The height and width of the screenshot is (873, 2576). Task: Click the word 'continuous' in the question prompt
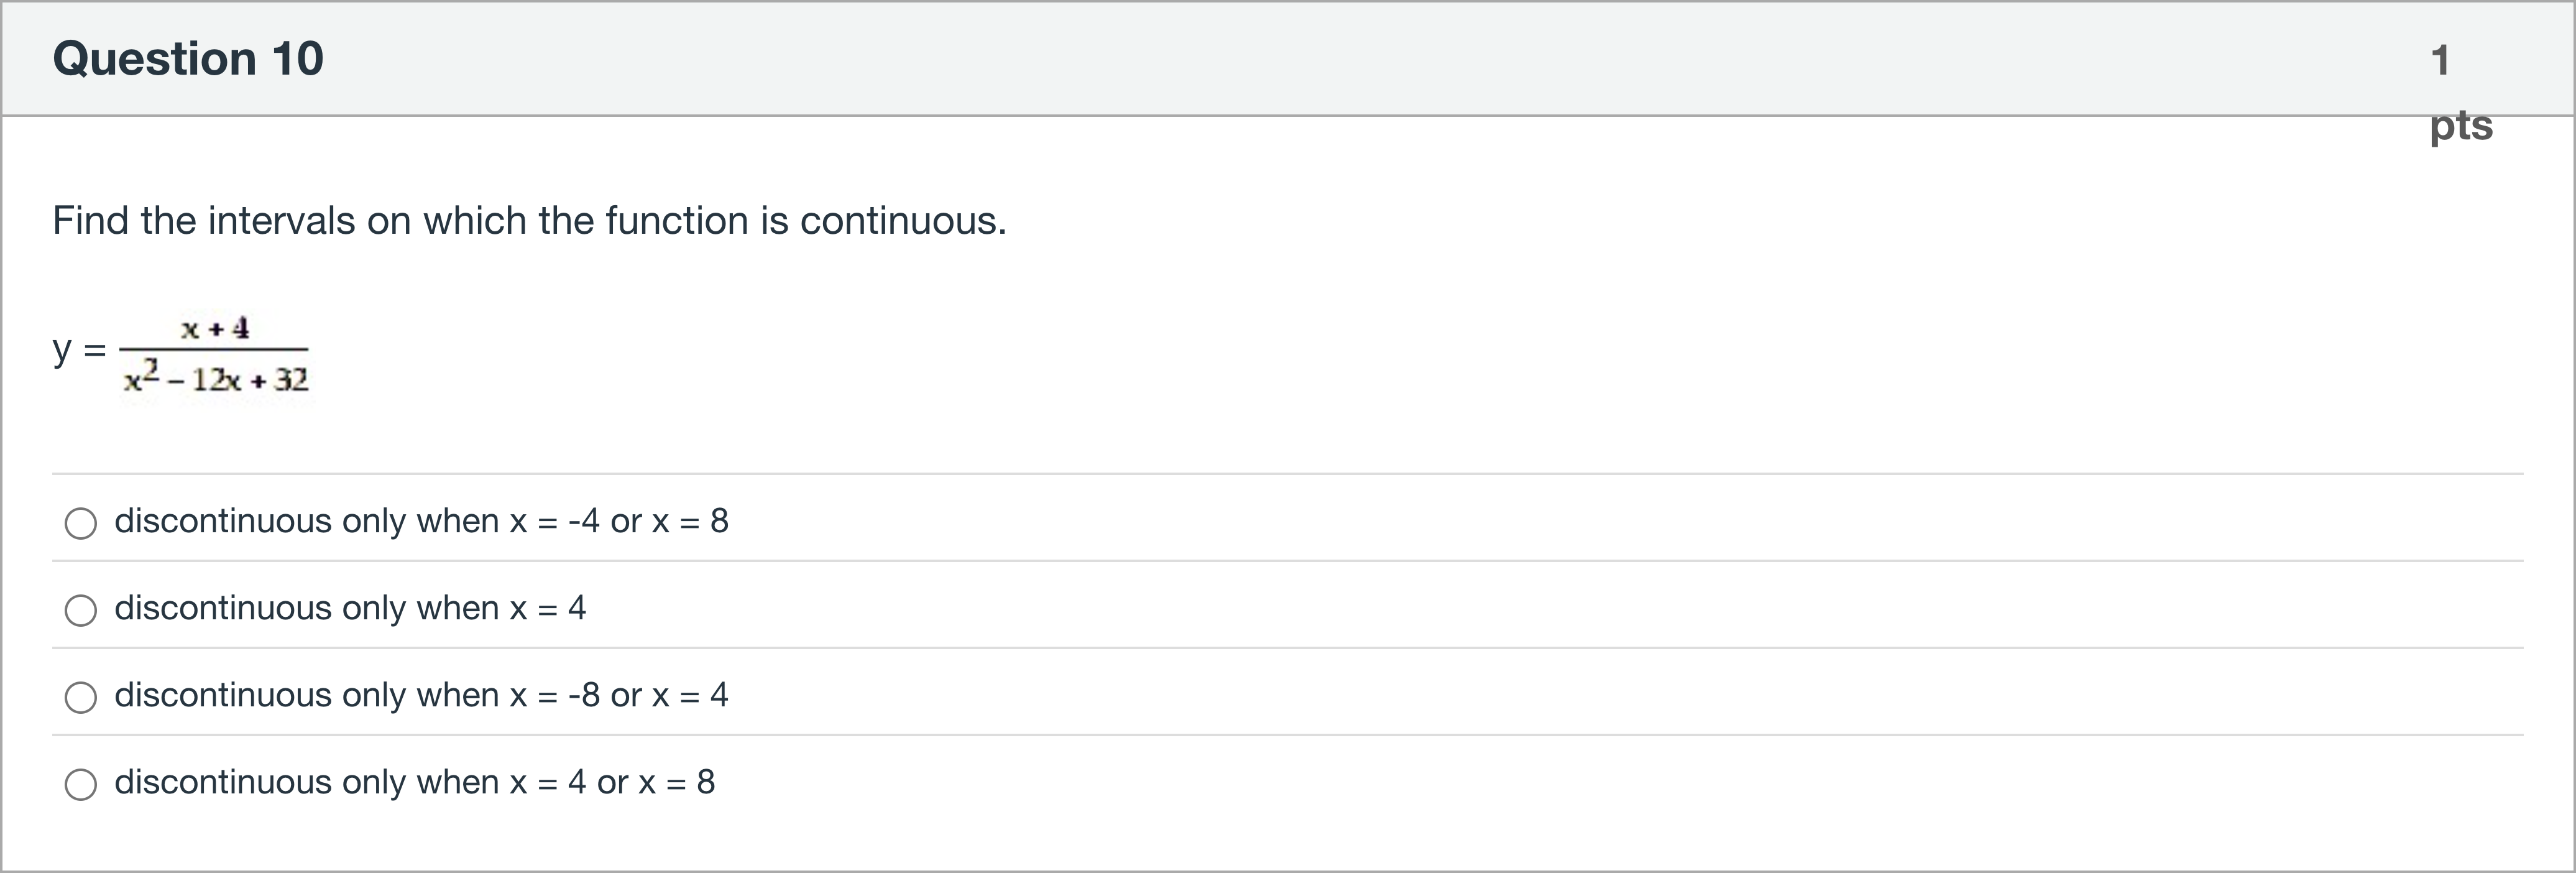click(902, 220)
